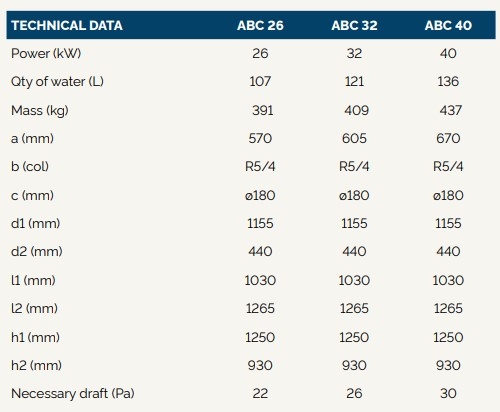Click power value 26 under ABC 26
This screenshot has height=412, width=500.
tap(260, 54)
